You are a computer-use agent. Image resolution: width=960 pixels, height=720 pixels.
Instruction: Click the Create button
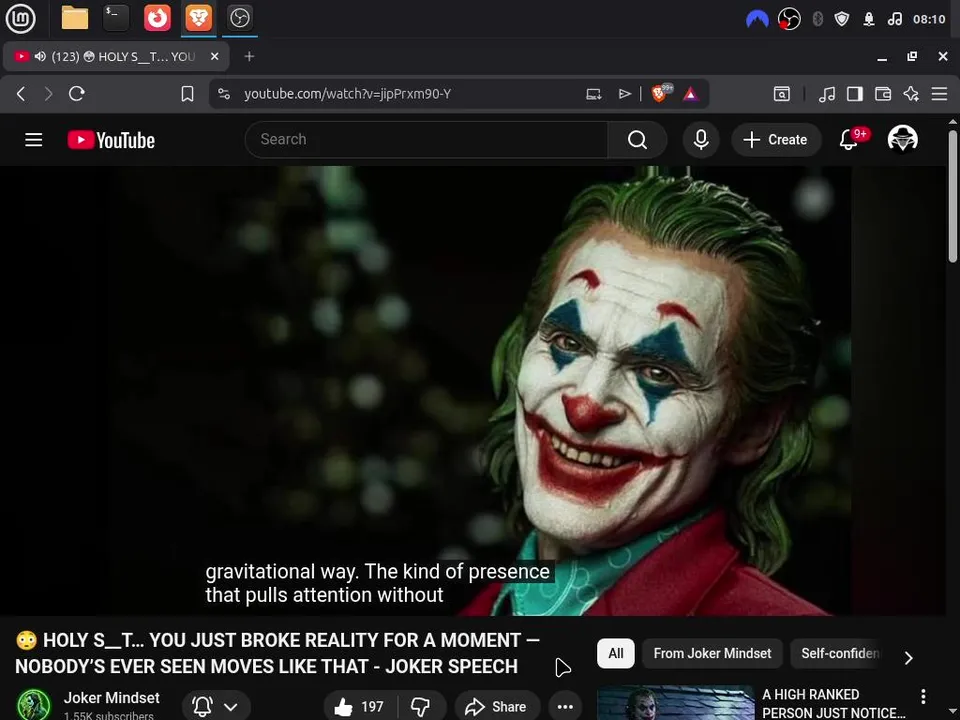776,140
